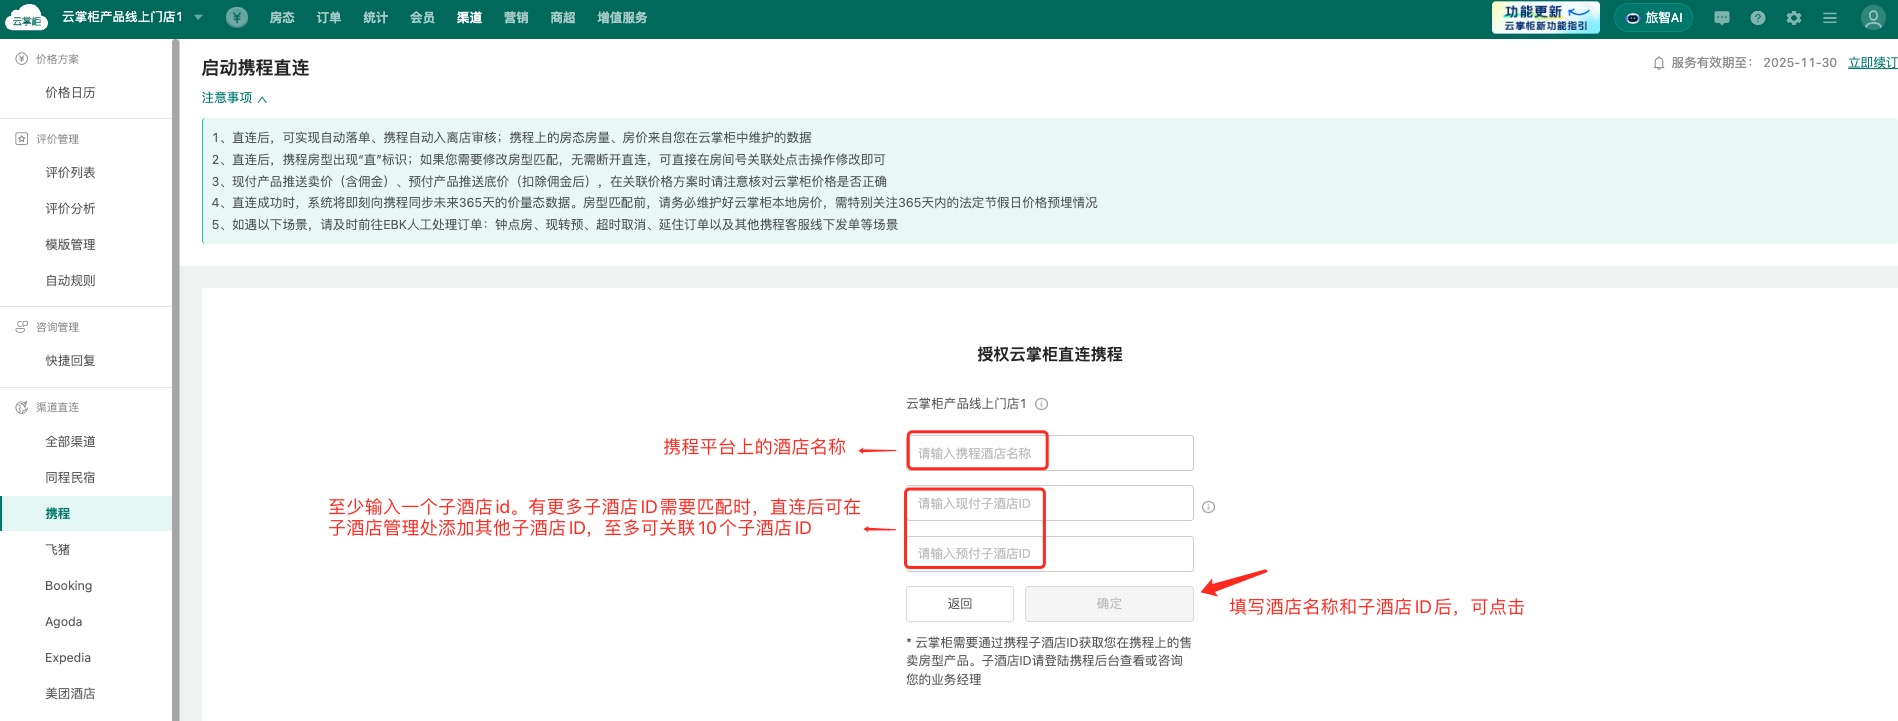Open 全部渠道 in sidebar
Image resolution: width=1898 pixels, height=721 pixels.
point(70,441)
